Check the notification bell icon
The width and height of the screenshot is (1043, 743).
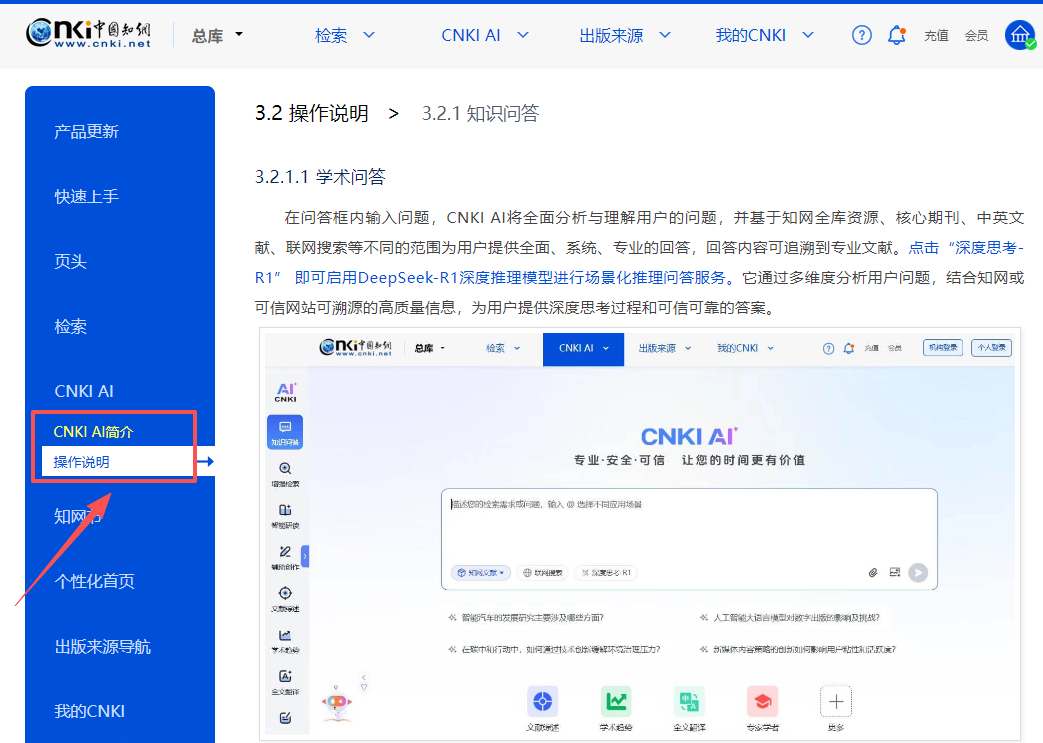pyautogui.click(x=896, y=35)
